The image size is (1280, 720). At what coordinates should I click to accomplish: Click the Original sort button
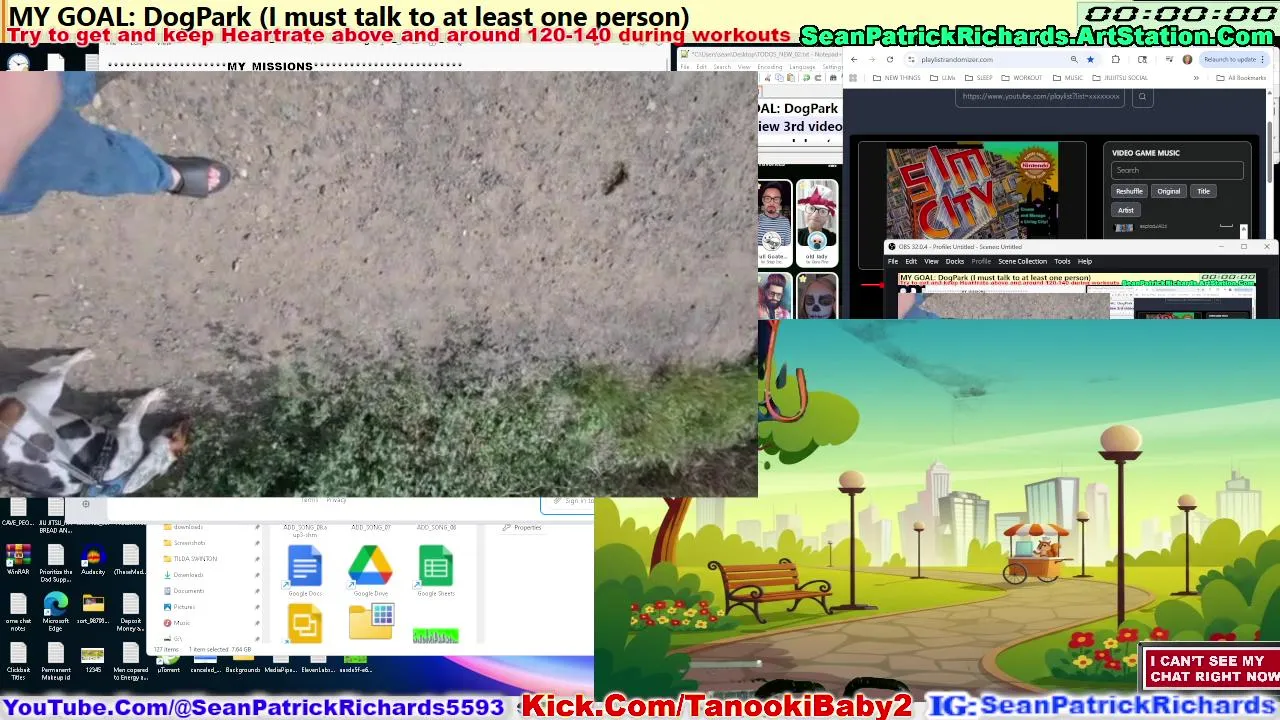1169,191
